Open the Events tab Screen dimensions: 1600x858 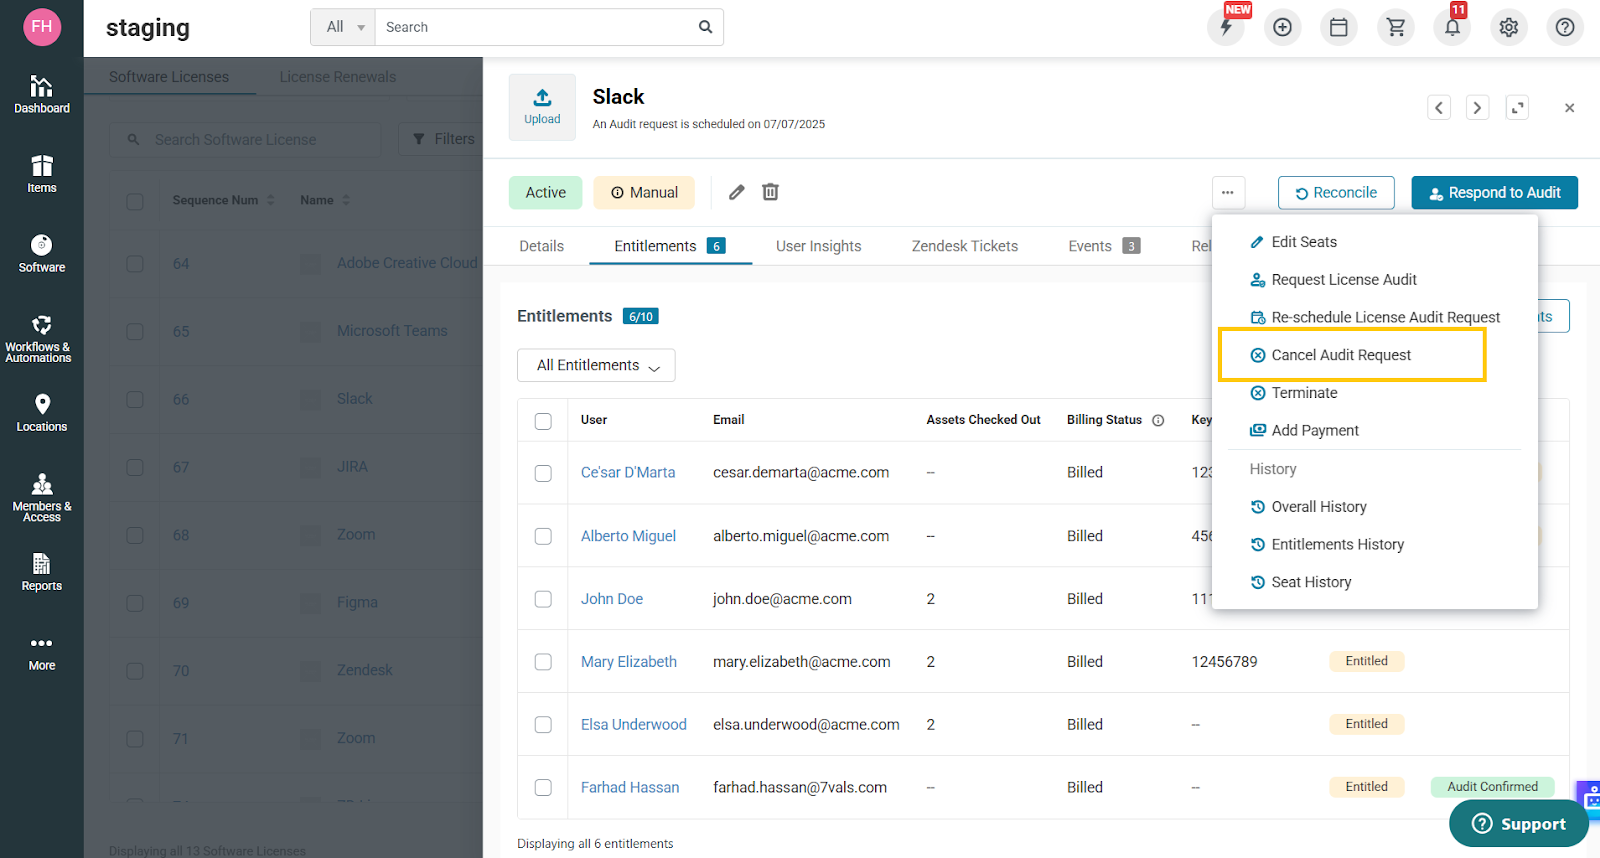coord(1103,246)
